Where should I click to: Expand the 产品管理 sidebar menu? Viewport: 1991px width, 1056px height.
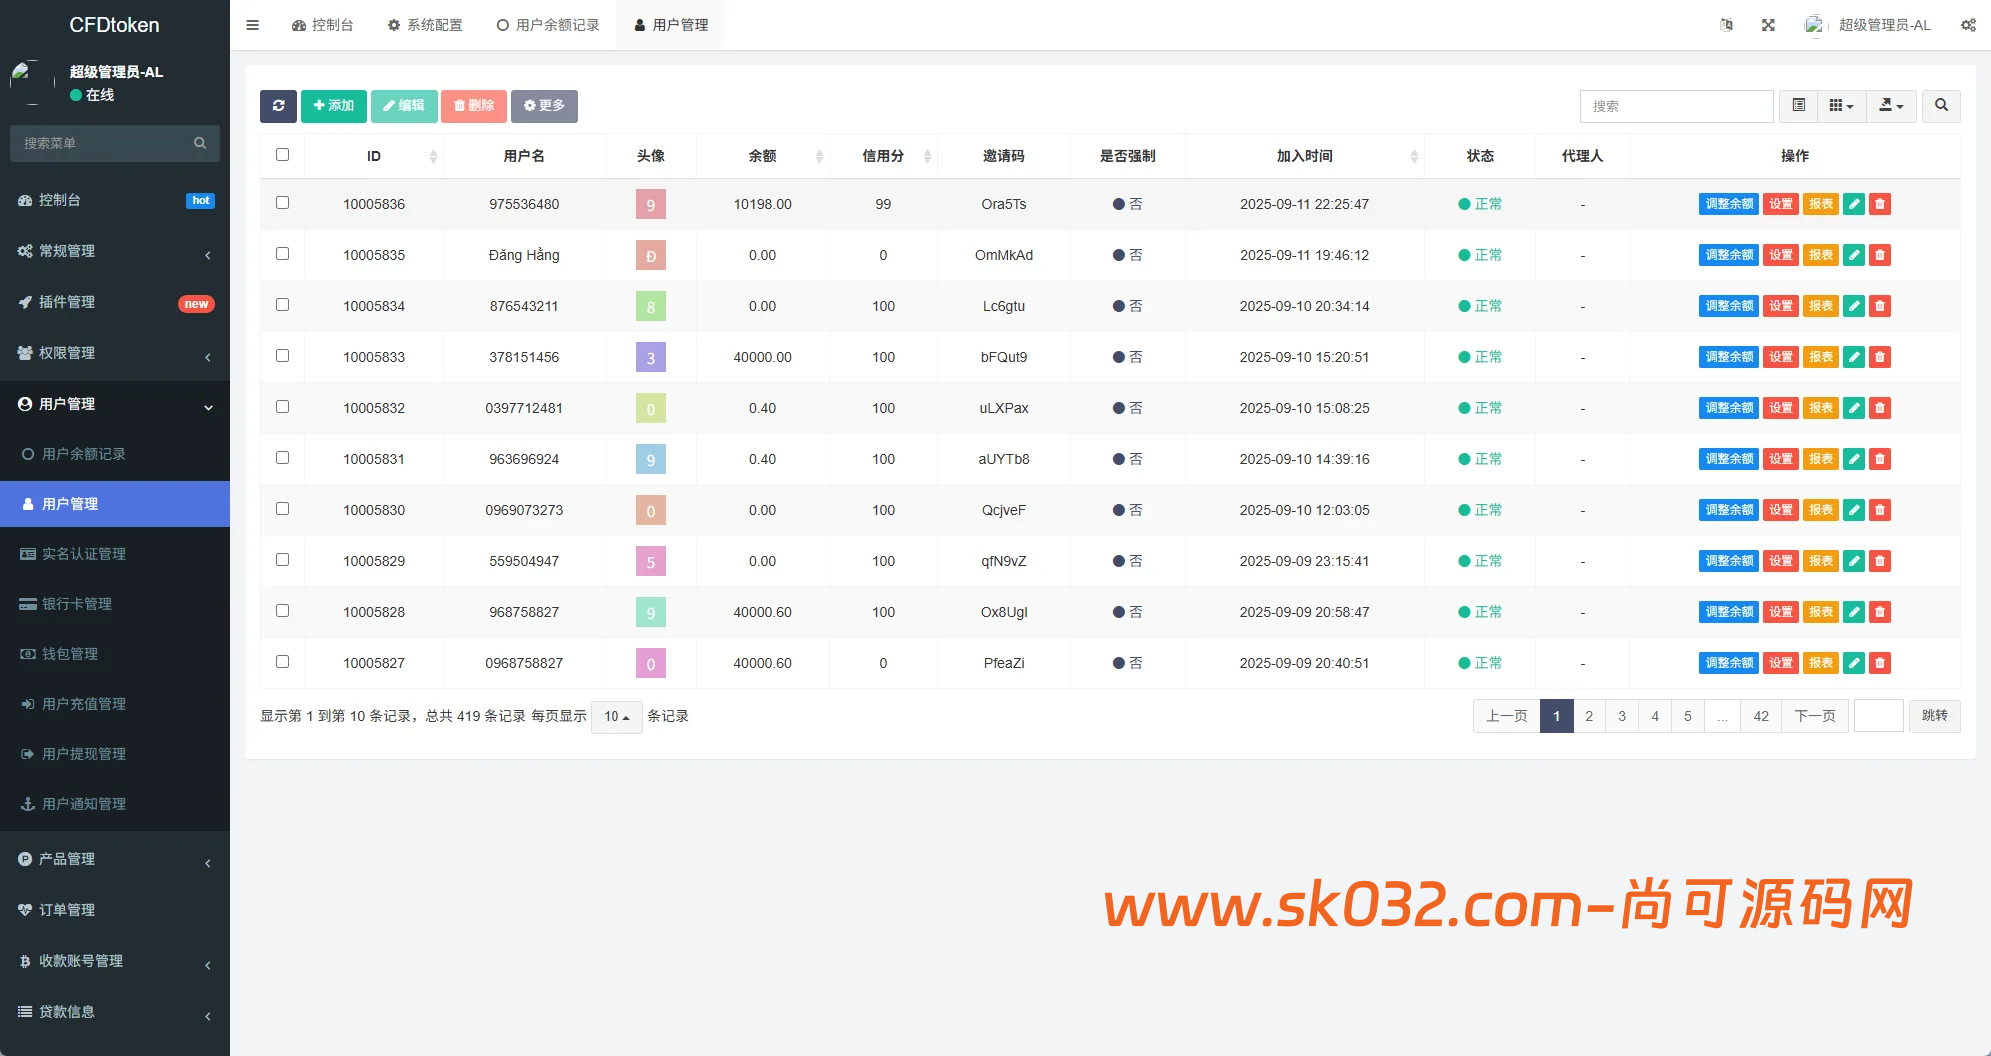pyautogui.click(x=115, y=859)
